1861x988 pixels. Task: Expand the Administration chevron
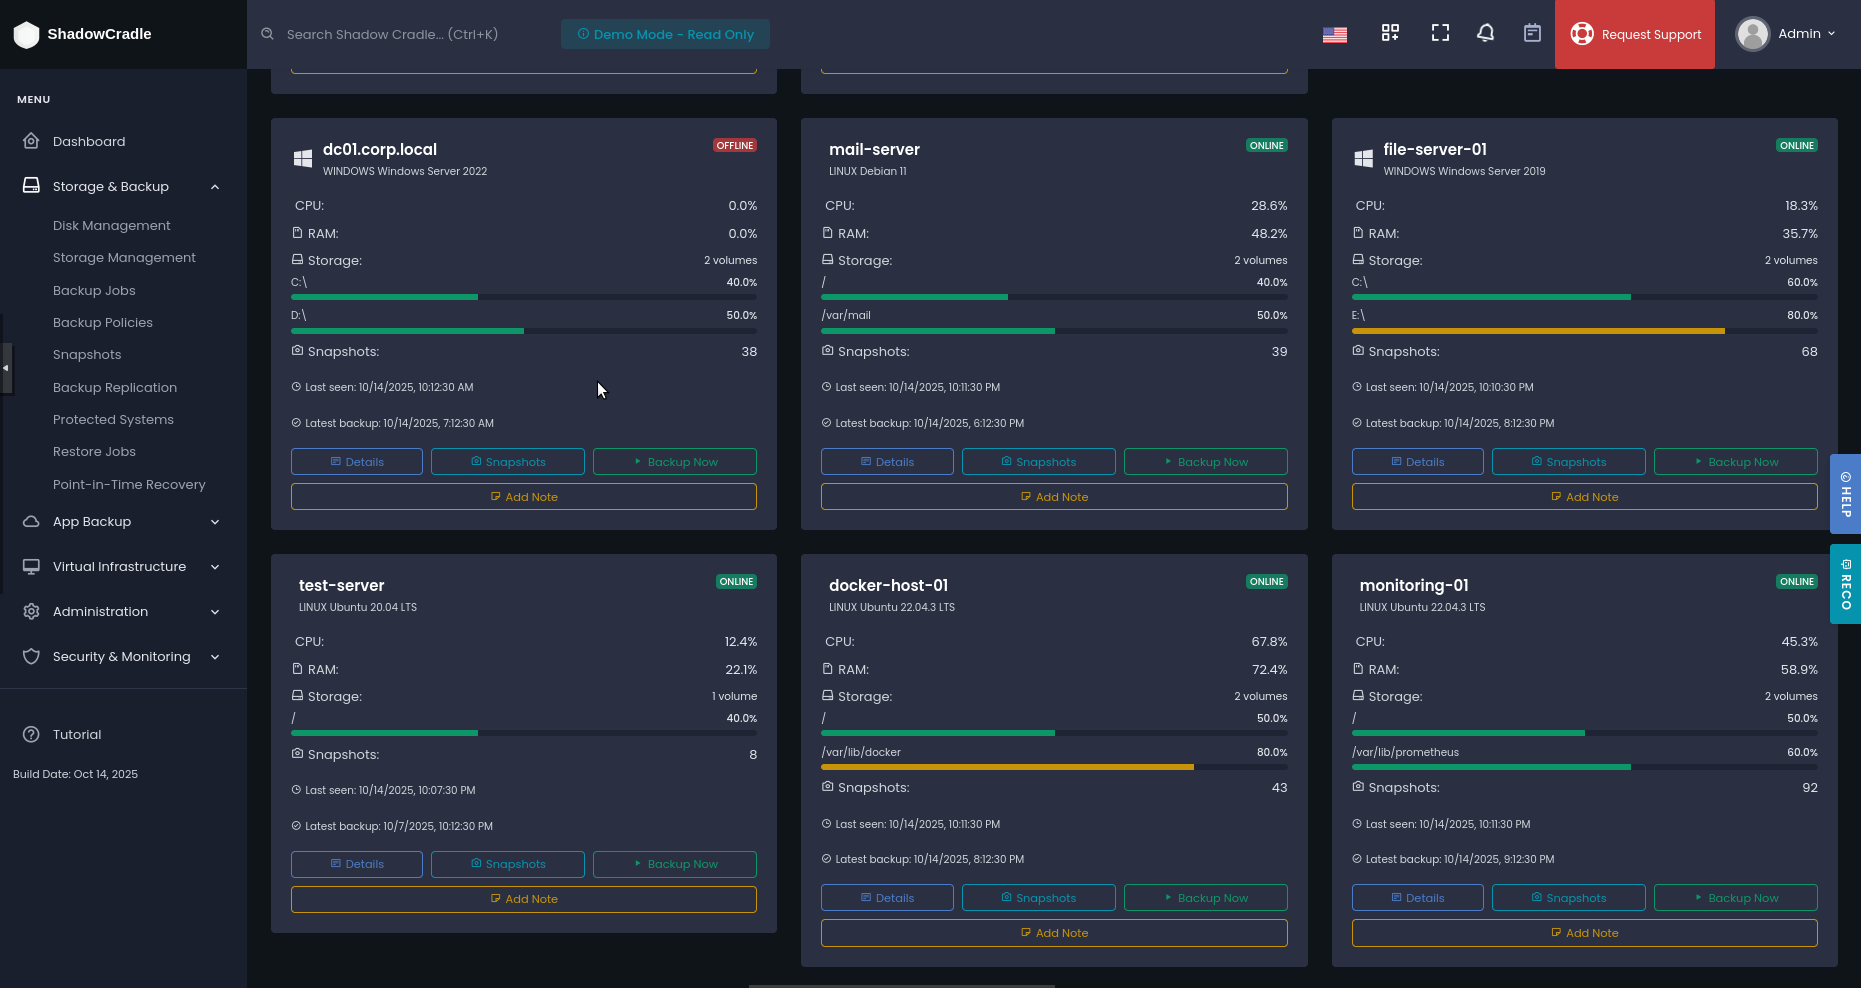point(214,612)
